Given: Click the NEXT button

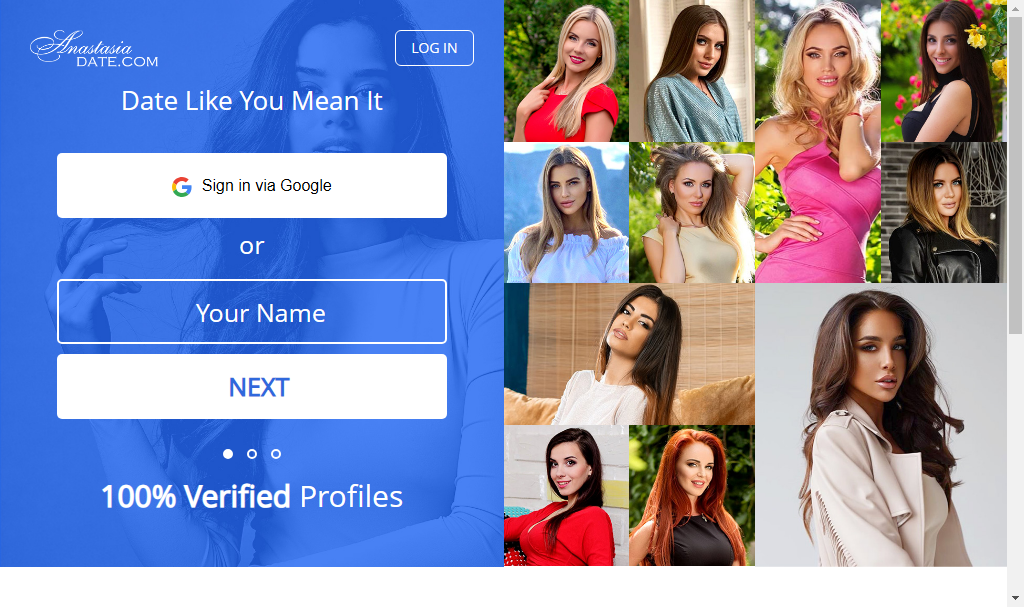Looking at the screenshot, I should pyautogui.click(x=252, y=387).
